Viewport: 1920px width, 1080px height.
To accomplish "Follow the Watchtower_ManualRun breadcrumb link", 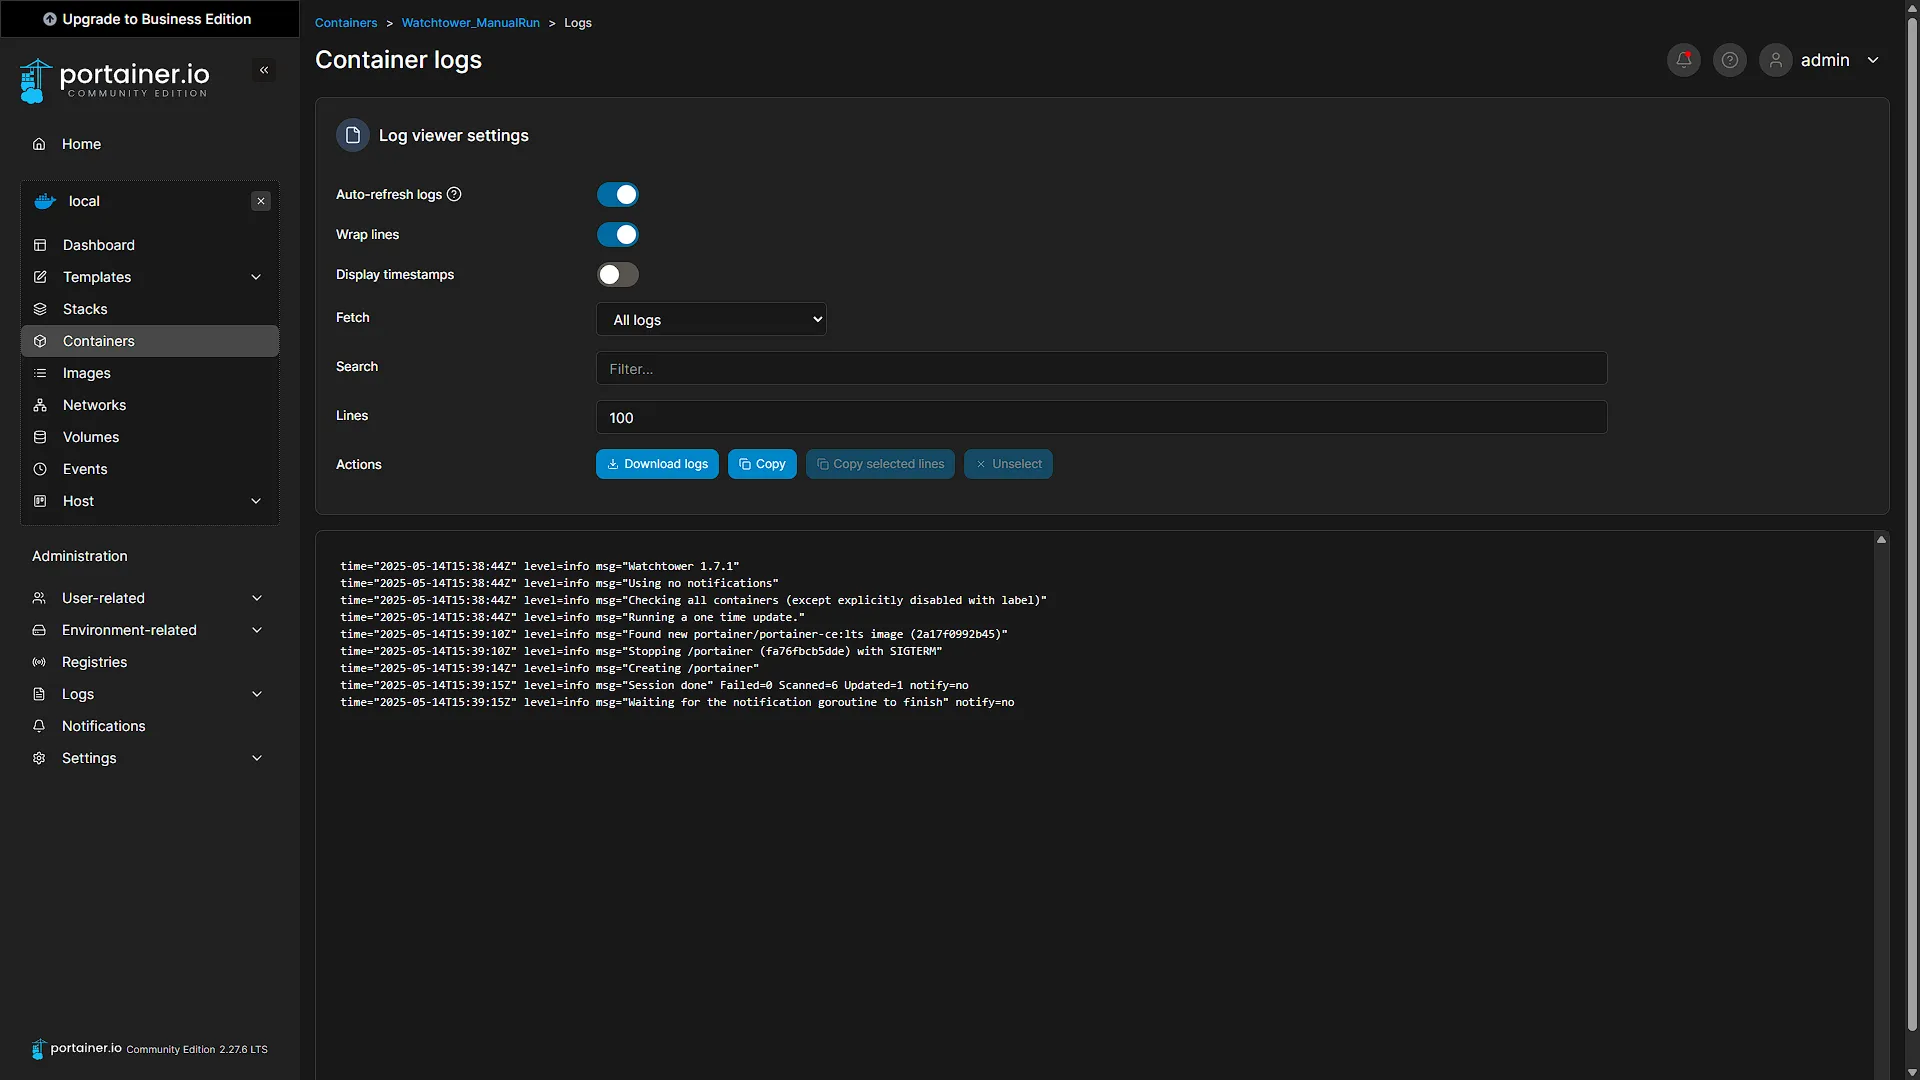I will 470,22.
